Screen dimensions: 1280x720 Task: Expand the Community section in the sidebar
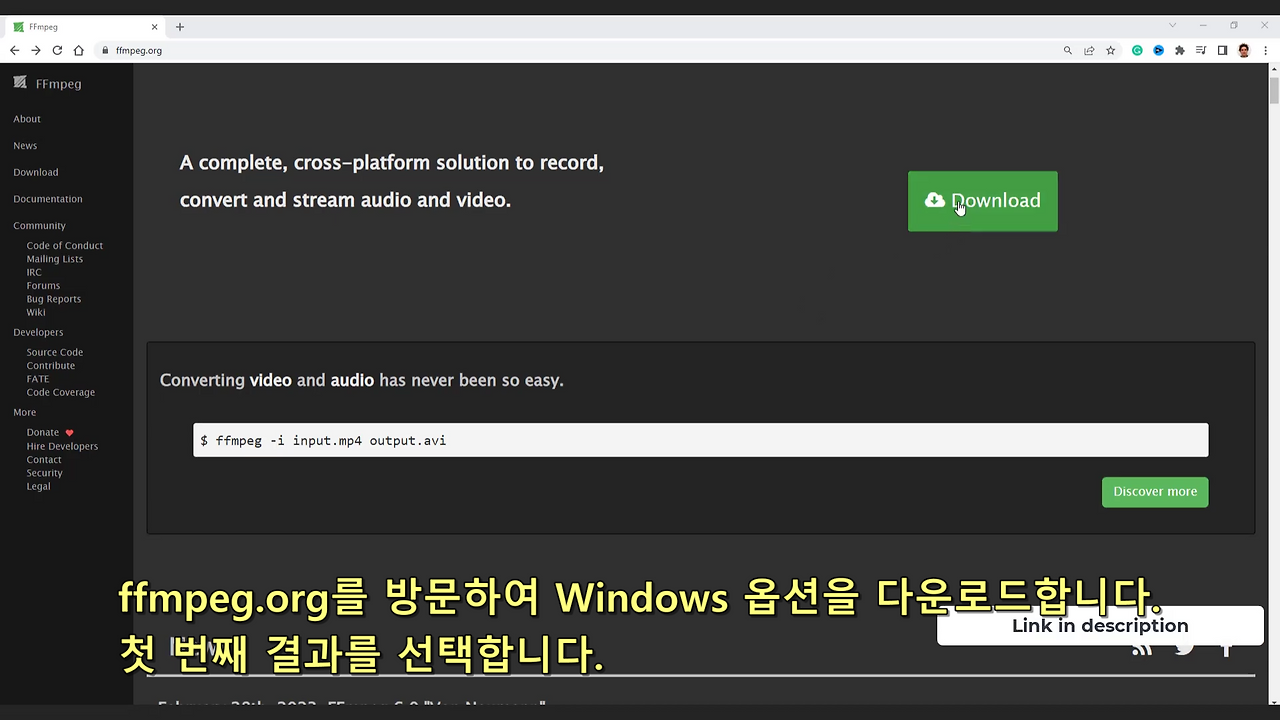click(x=39, y=225)
